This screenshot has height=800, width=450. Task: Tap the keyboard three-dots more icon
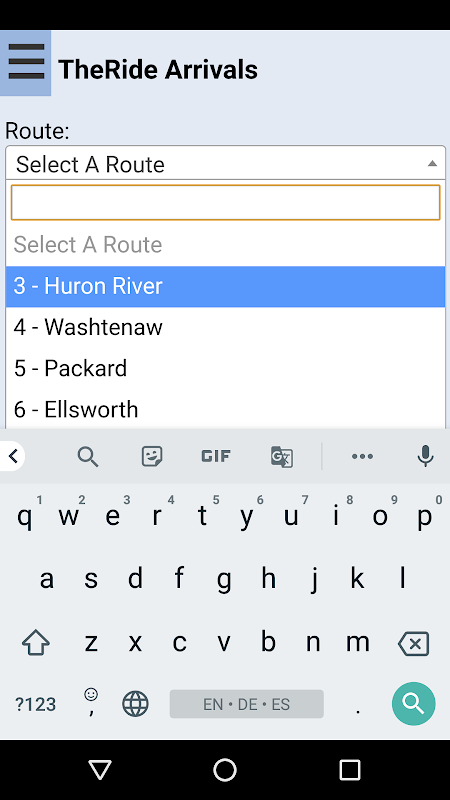point(362,456)
